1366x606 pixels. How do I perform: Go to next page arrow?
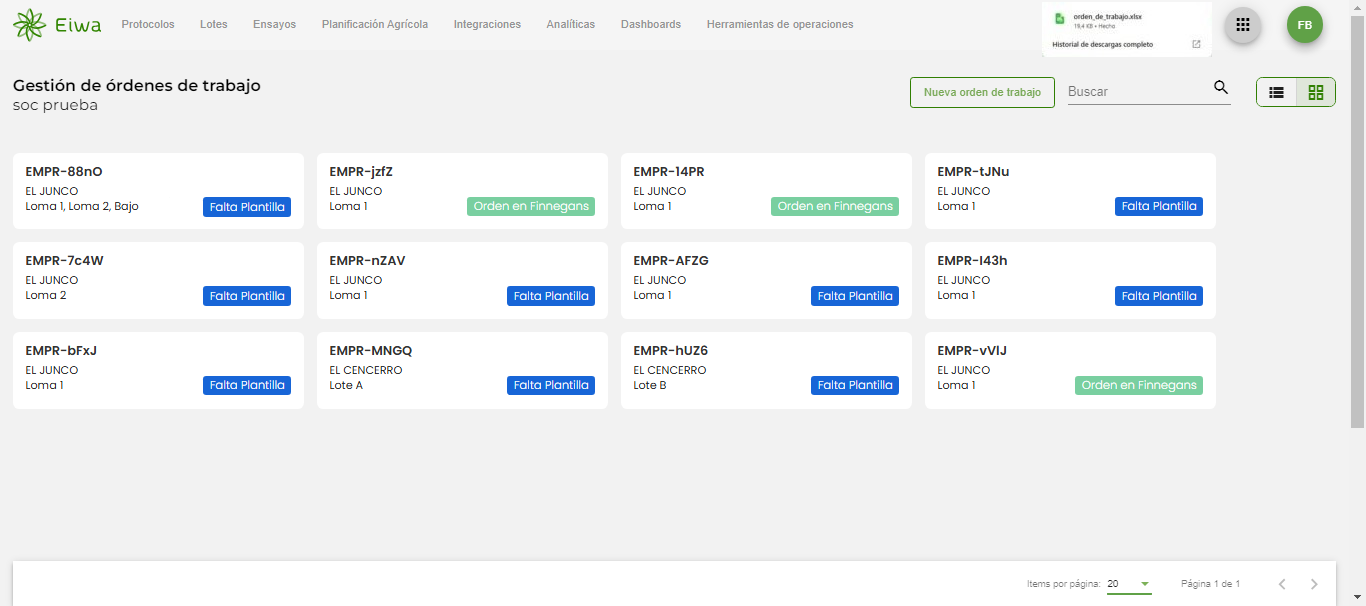click(x=1314, y=584)
